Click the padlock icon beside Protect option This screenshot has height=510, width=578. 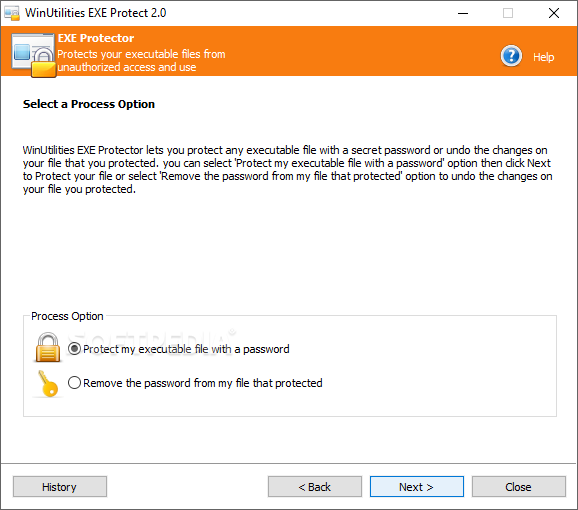pos(48,347)
